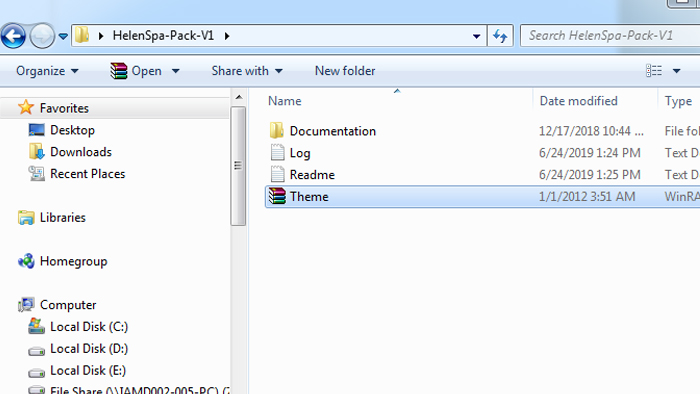Sort by the Date modified column
Screen dimensions: 700x394
[x=579, y=101]
